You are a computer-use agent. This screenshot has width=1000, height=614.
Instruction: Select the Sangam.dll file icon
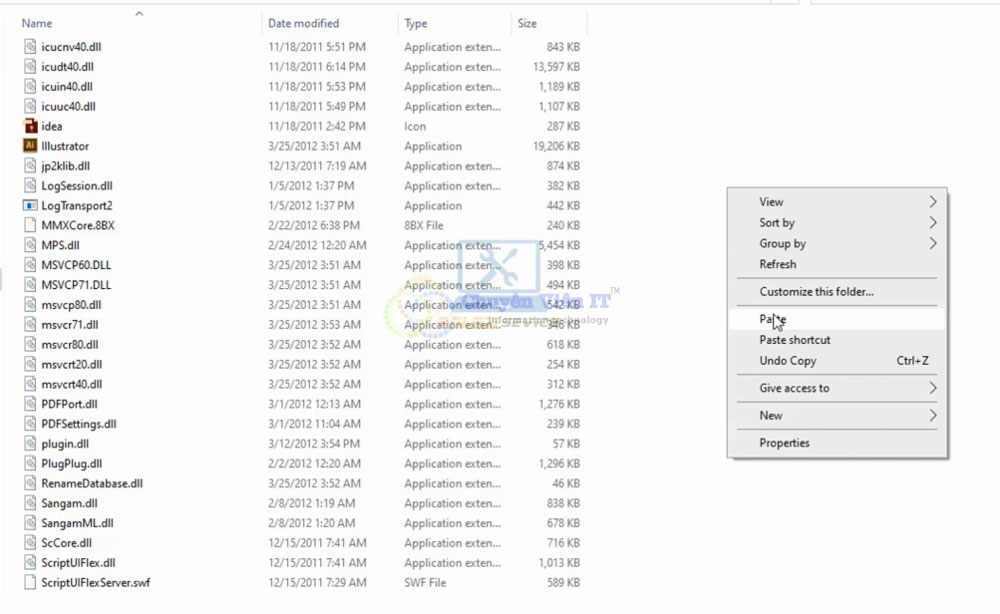[x=30, y=503]
